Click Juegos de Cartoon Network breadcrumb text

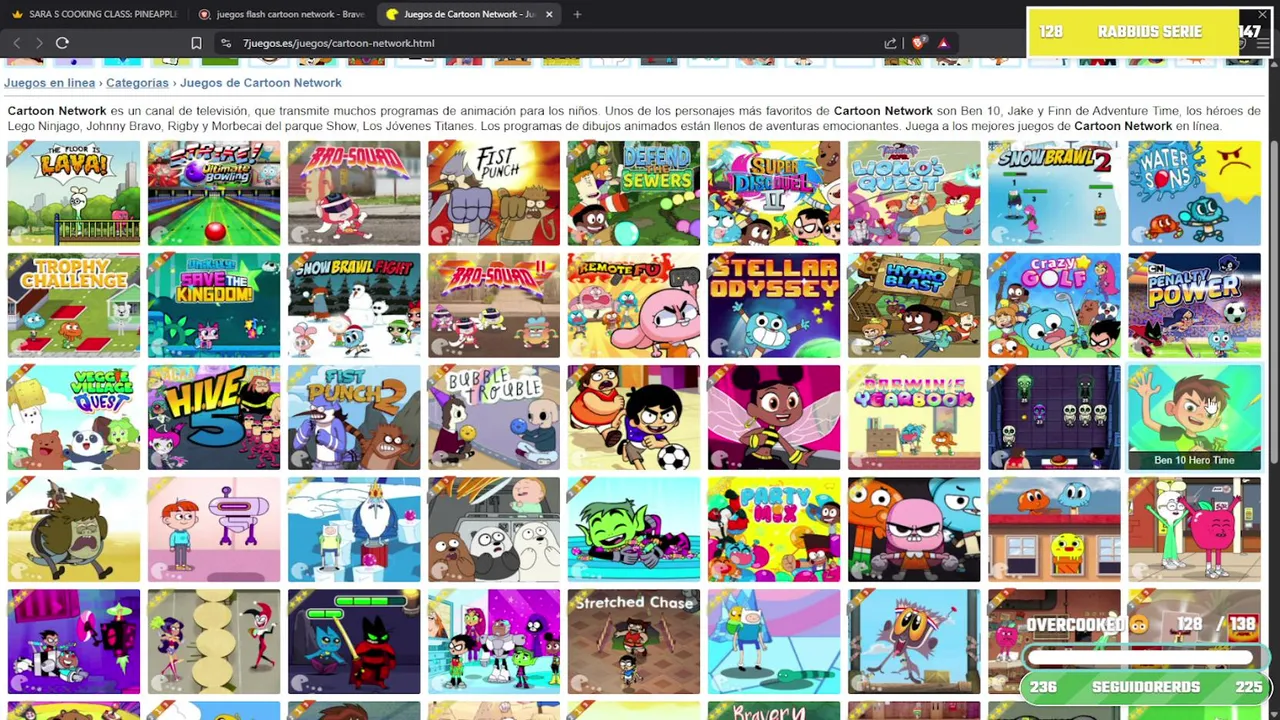point(261,83)
